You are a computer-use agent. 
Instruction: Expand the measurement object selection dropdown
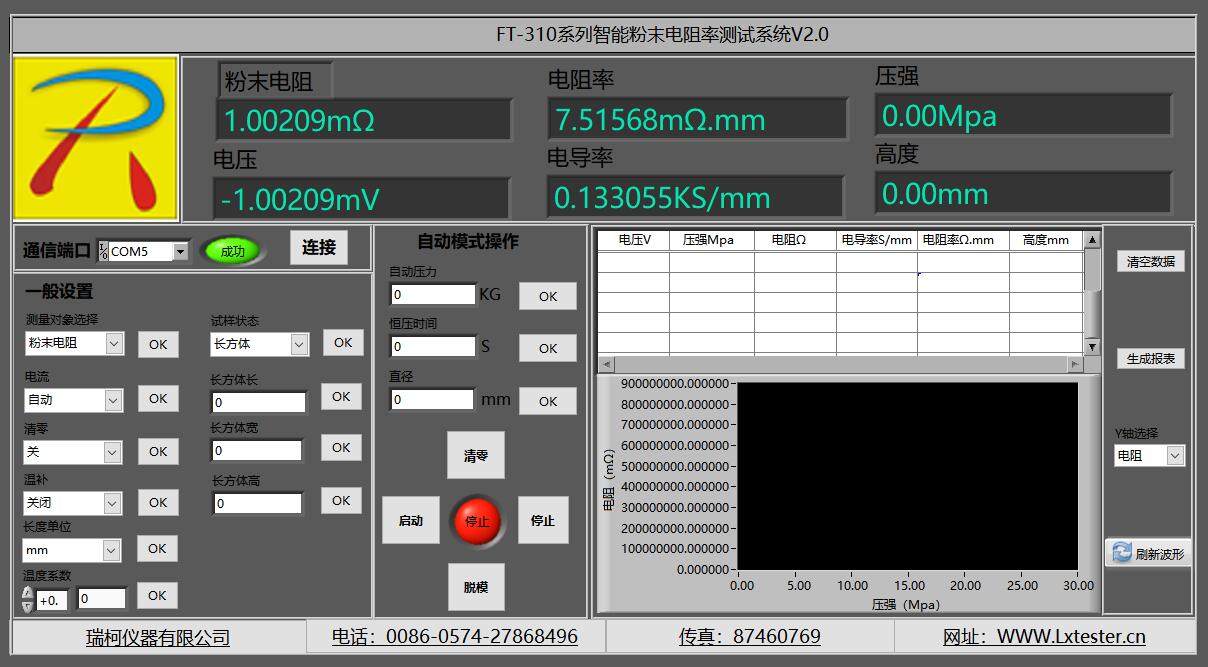(x=113, y=344)
